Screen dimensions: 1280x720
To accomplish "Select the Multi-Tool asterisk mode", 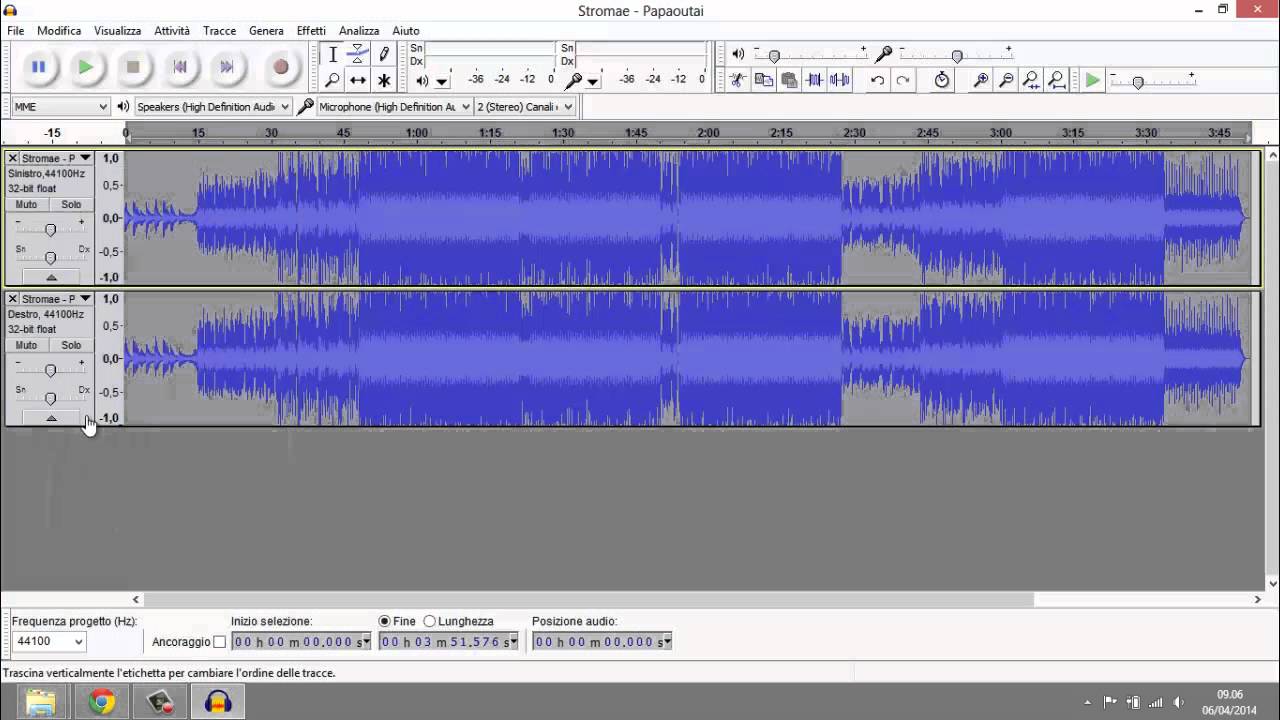I will (384, 80).
